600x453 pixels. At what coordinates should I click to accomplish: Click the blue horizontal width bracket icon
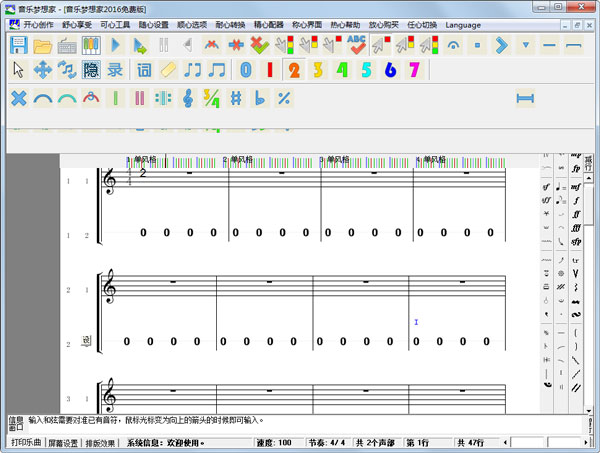pyautogui.click(x=525, y=98)
